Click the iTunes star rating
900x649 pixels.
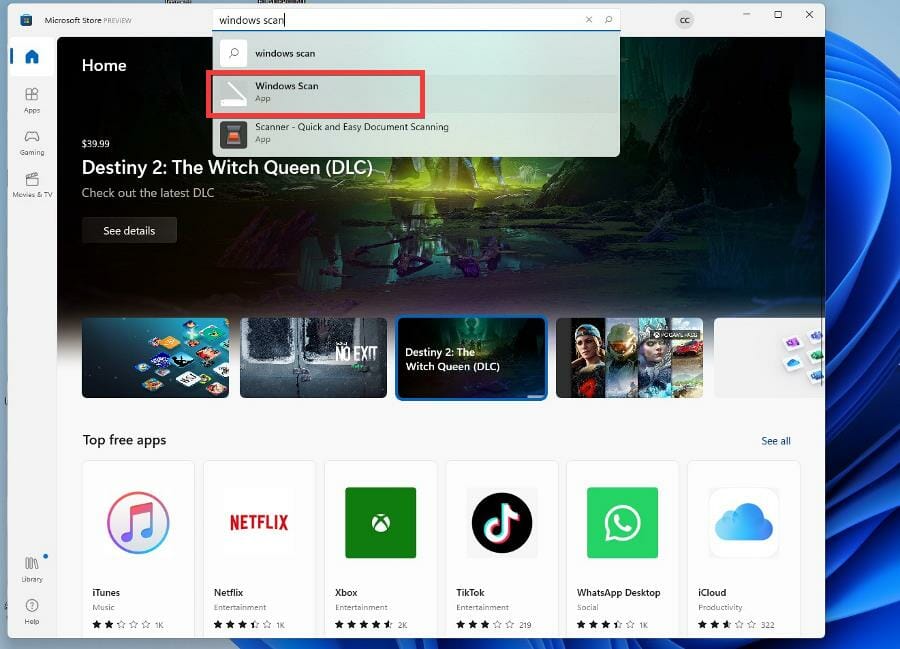click(x=121, y=624)
